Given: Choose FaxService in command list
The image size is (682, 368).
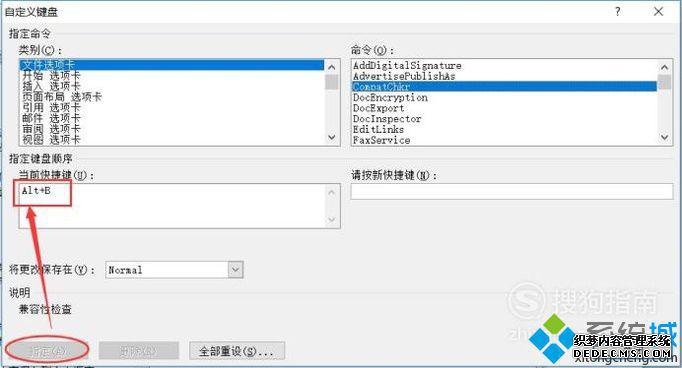Looking at the screenshot, I should (381, 140).
